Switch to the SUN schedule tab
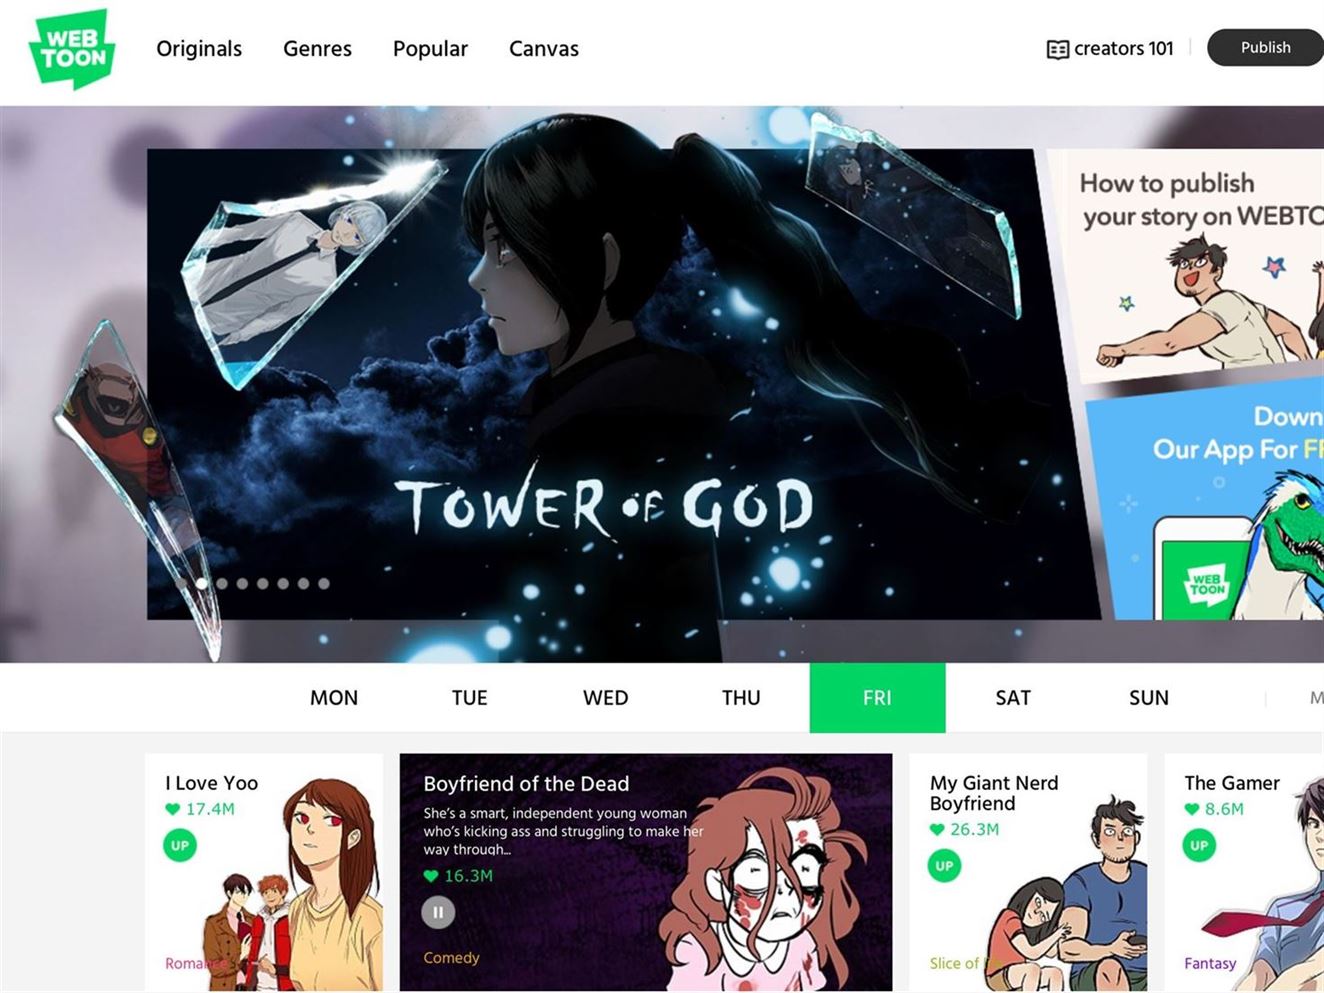The width and height of the screenshot is (1324, 993). [1149, 698]
